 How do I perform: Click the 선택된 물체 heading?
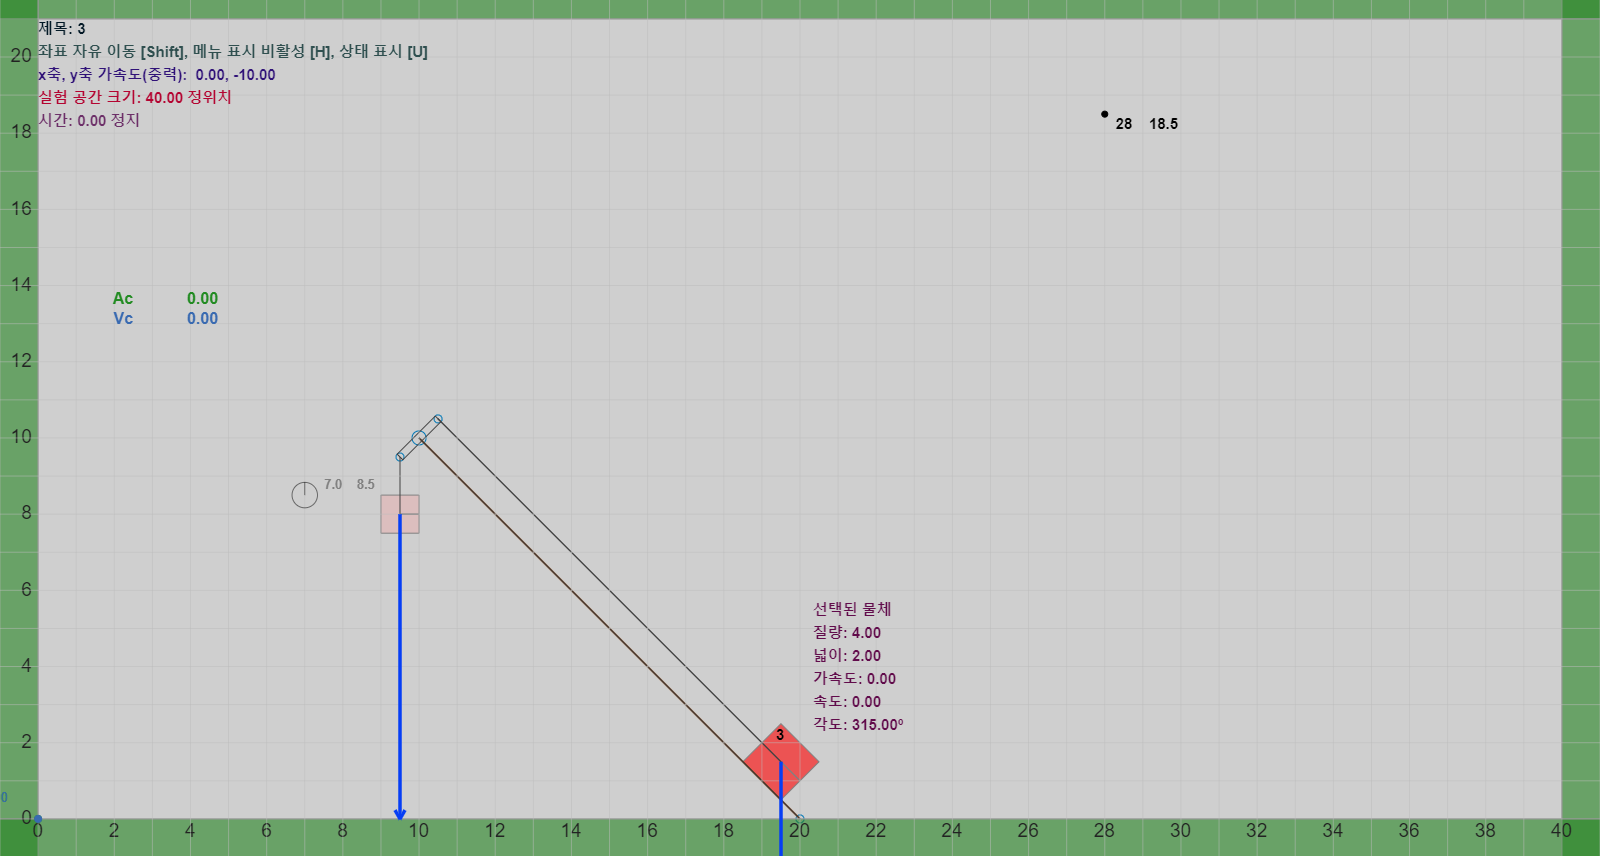click(852, 609)
